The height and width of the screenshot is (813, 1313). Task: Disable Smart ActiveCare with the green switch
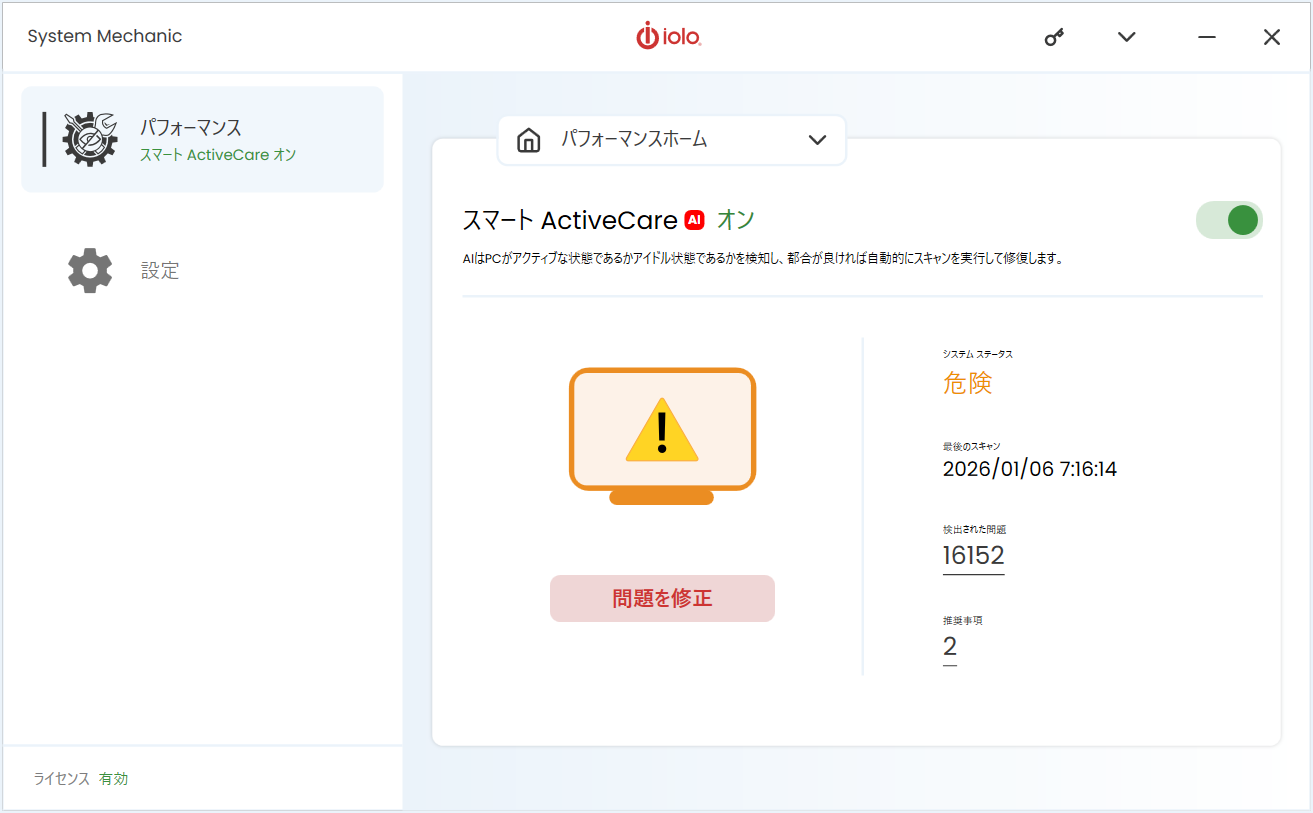pyautogui.click(x=1229, y=220)
